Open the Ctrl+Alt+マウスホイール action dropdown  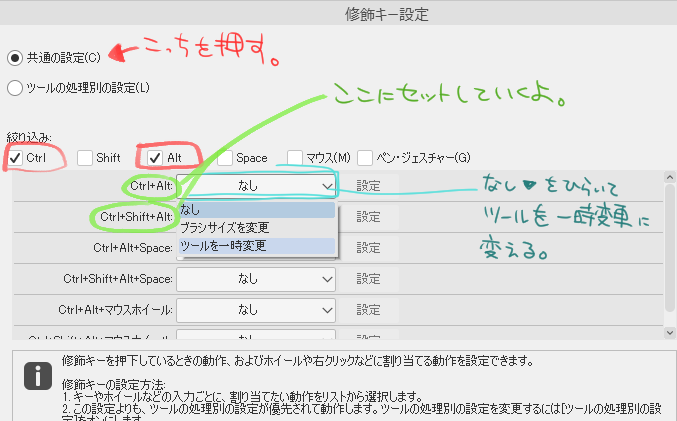pos(256,310)
